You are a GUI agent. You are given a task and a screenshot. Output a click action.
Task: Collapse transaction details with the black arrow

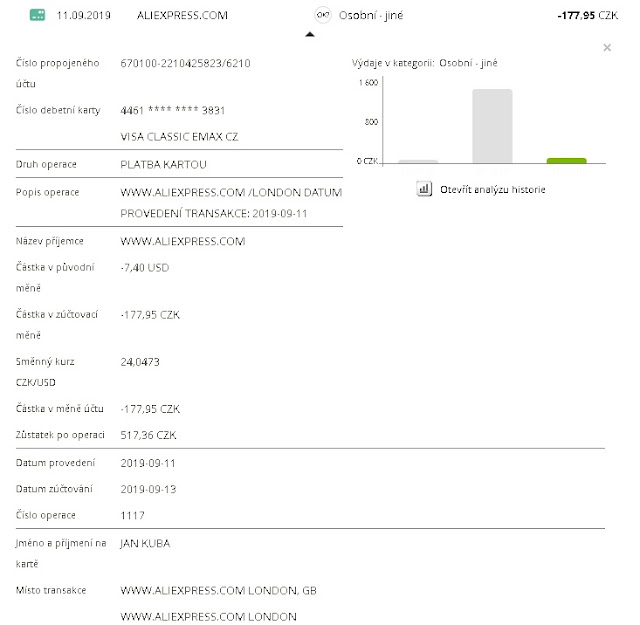pos(310,34)
